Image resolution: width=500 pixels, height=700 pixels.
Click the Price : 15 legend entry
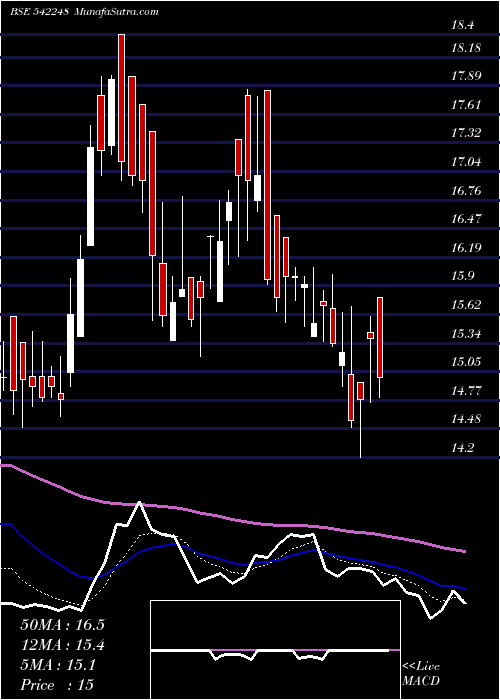coord(57,685)
